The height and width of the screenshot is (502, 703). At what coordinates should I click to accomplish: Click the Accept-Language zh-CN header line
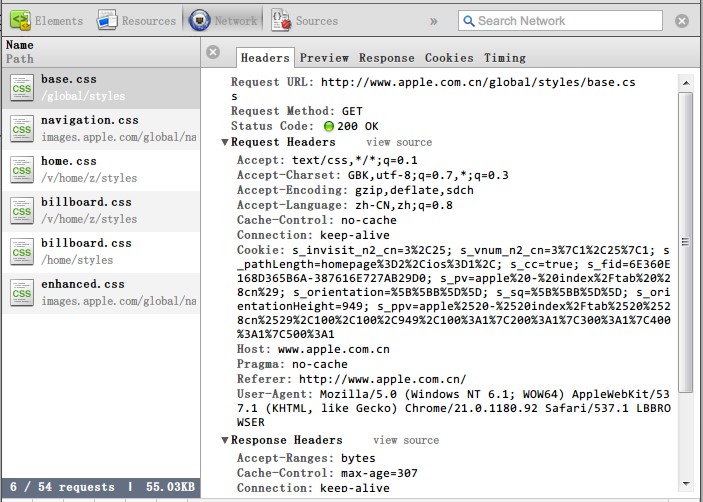(x=345, y=205)
